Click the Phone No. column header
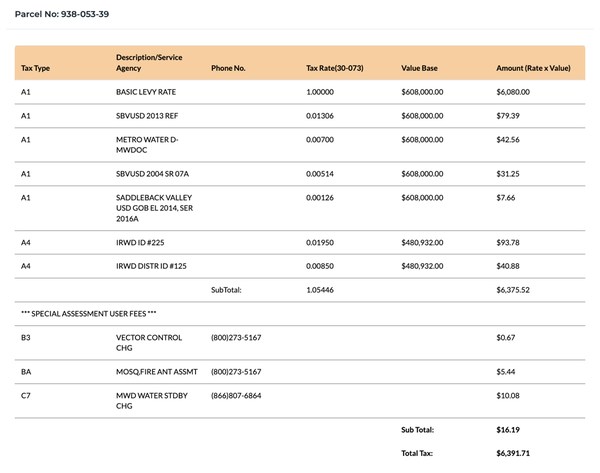The image size is (600, 473). pos(228,68)
